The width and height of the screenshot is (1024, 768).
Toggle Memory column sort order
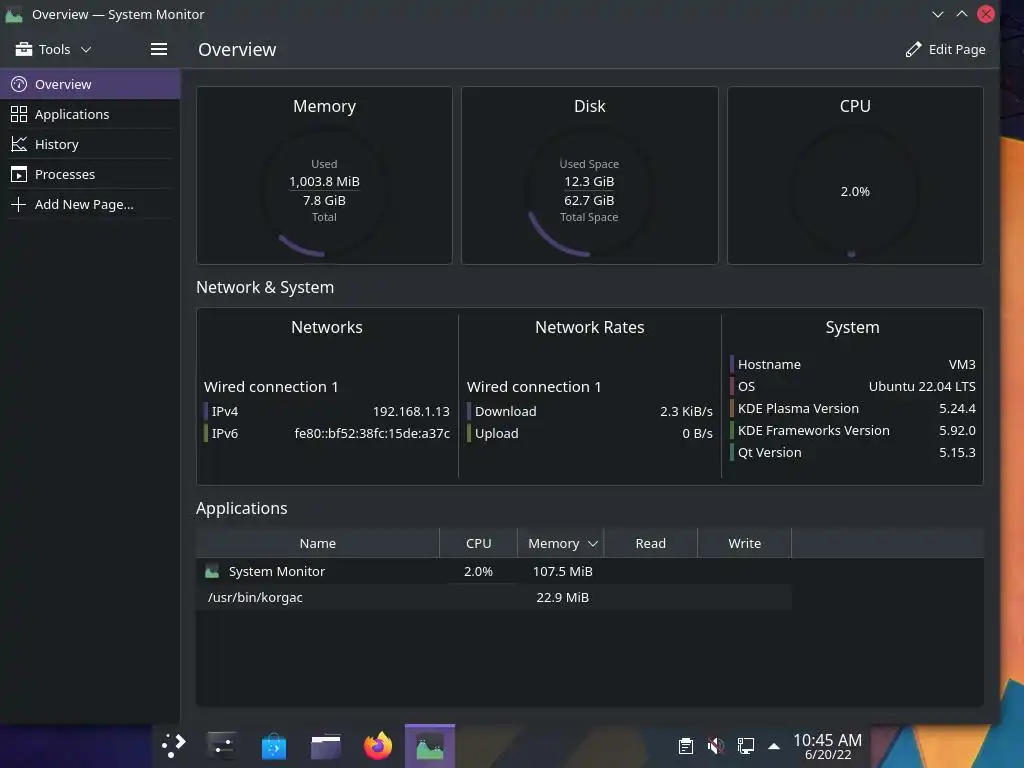click(x=561, y=543)
